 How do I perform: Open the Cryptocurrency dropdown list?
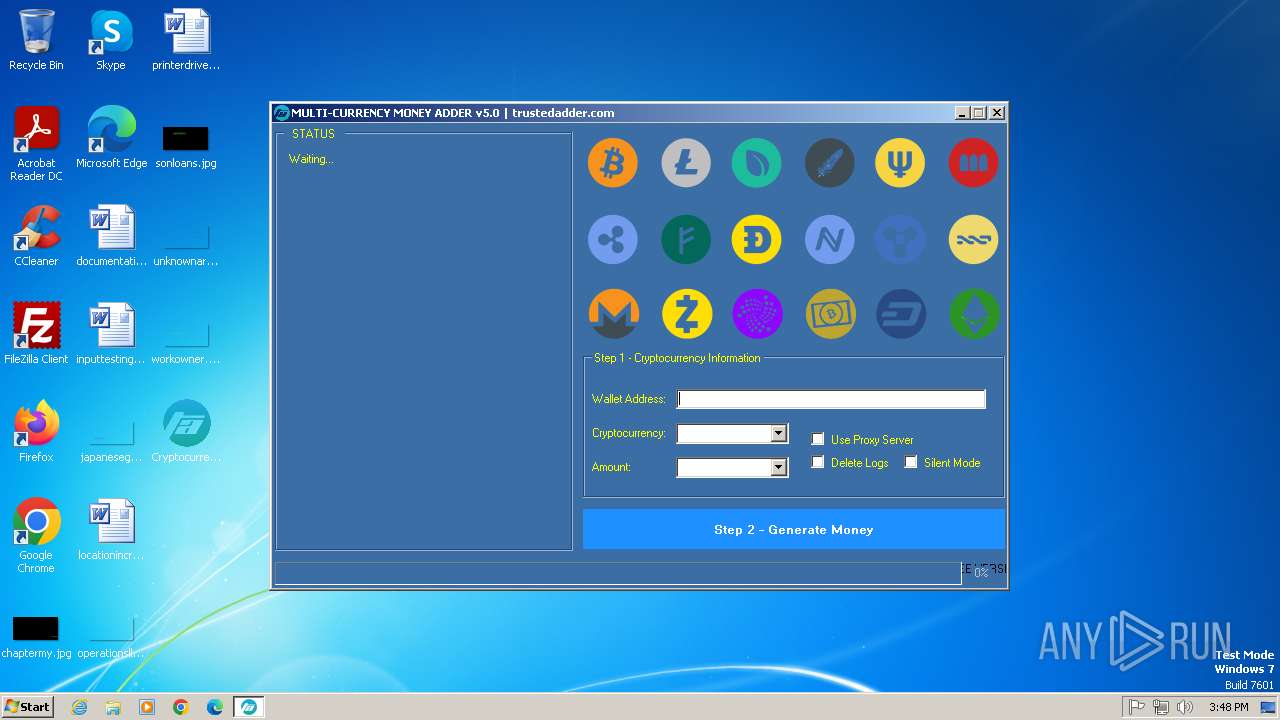click(x=779, y=434)
